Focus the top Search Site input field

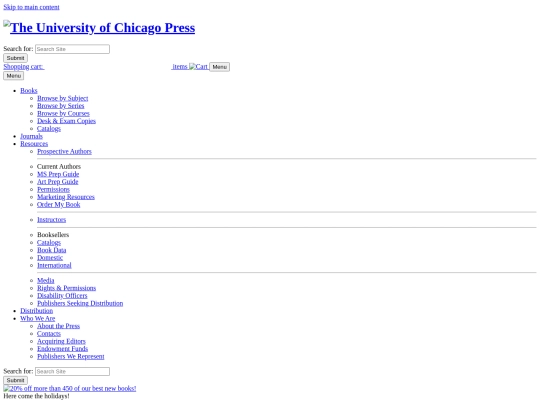(72, 49)
